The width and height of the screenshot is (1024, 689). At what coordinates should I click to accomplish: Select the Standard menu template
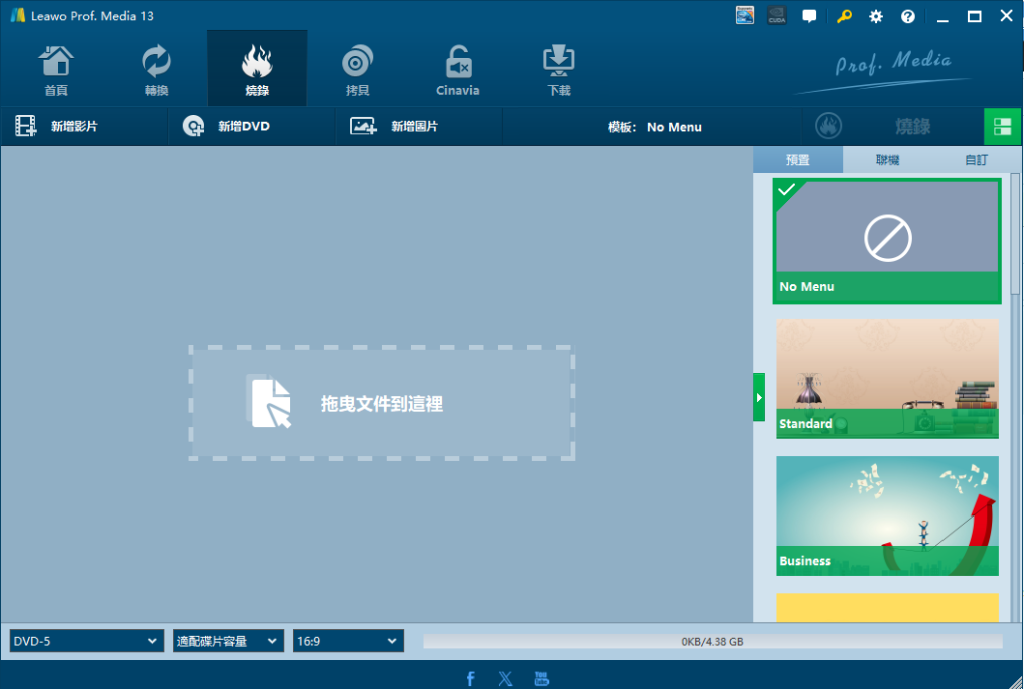coord(887,379)
